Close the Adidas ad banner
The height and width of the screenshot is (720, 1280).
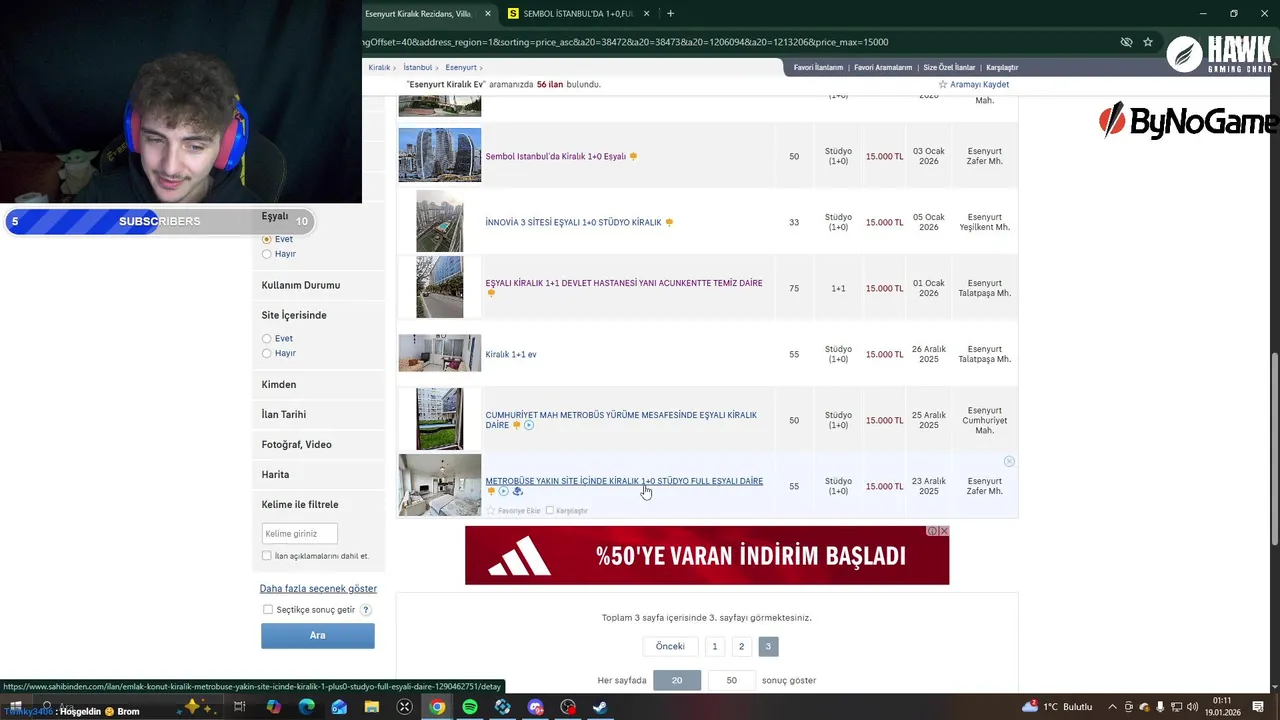[x=943, y=531]
